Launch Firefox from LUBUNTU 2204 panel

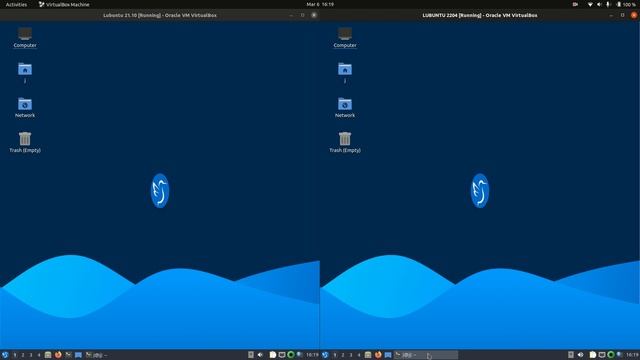pos(378,355)
